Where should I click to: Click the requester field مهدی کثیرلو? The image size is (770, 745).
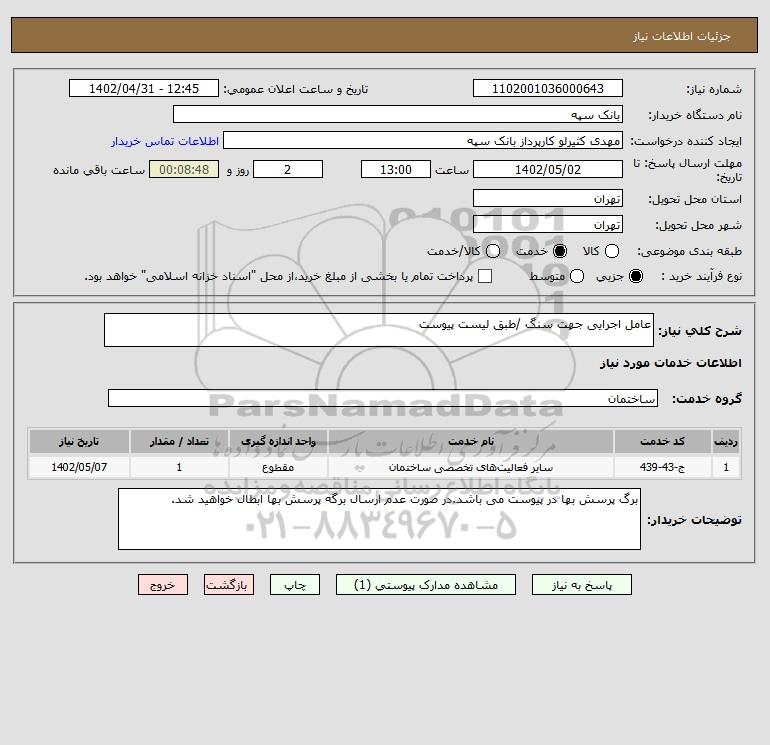pos(423,140)
